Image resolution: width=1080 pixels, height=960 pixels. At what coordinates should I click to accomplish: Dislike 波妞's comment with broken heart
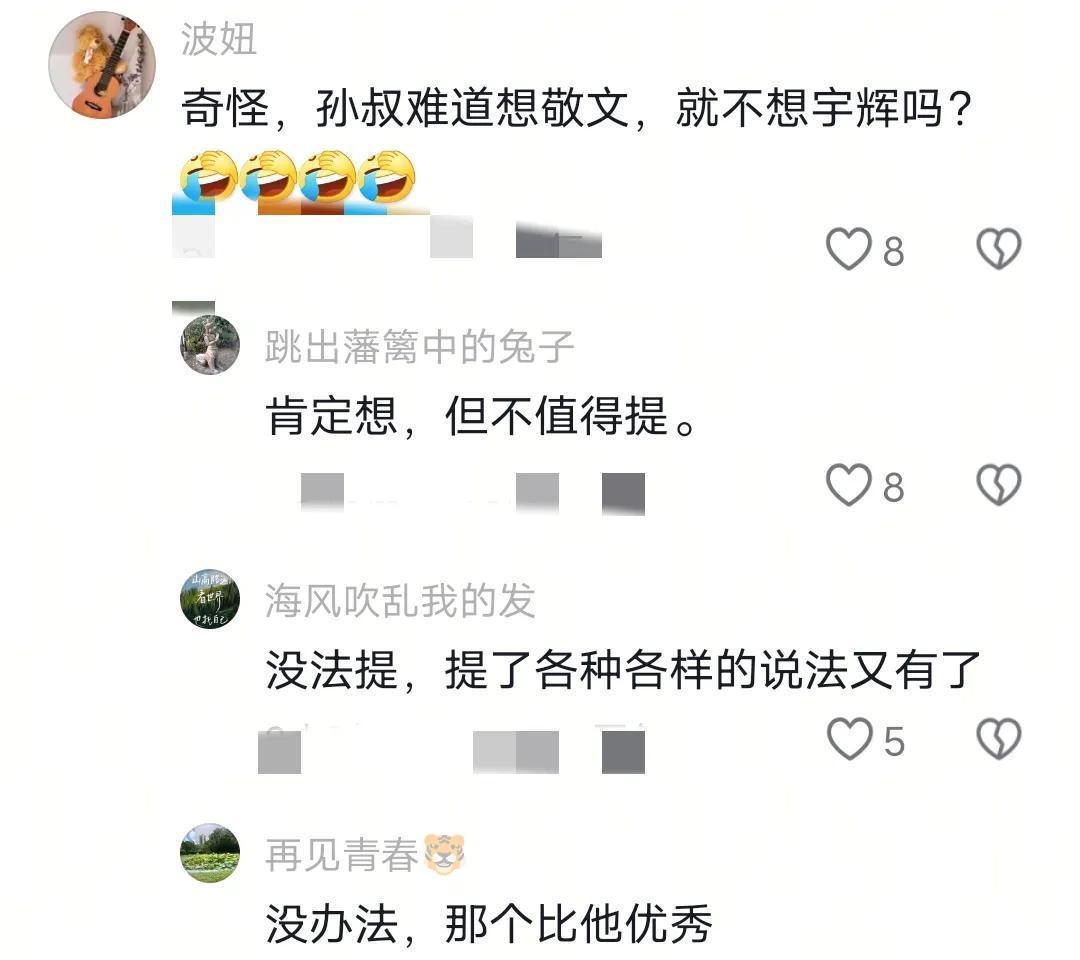tap(999, 249)
